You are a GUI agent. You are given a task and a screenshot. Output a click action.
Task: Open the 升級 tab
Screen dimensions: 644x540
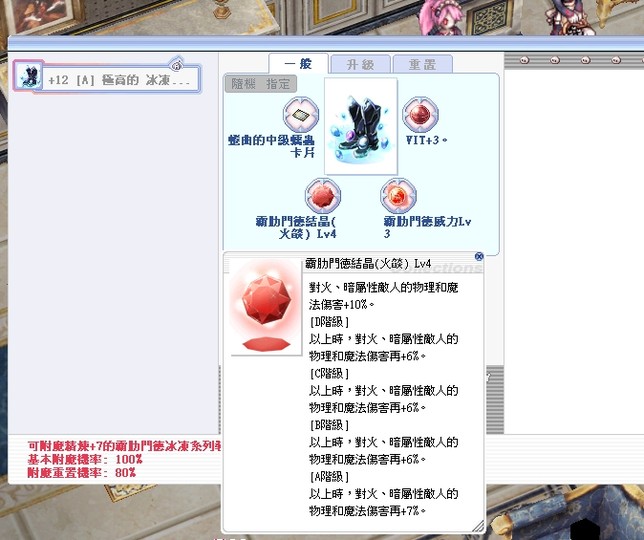360,65
